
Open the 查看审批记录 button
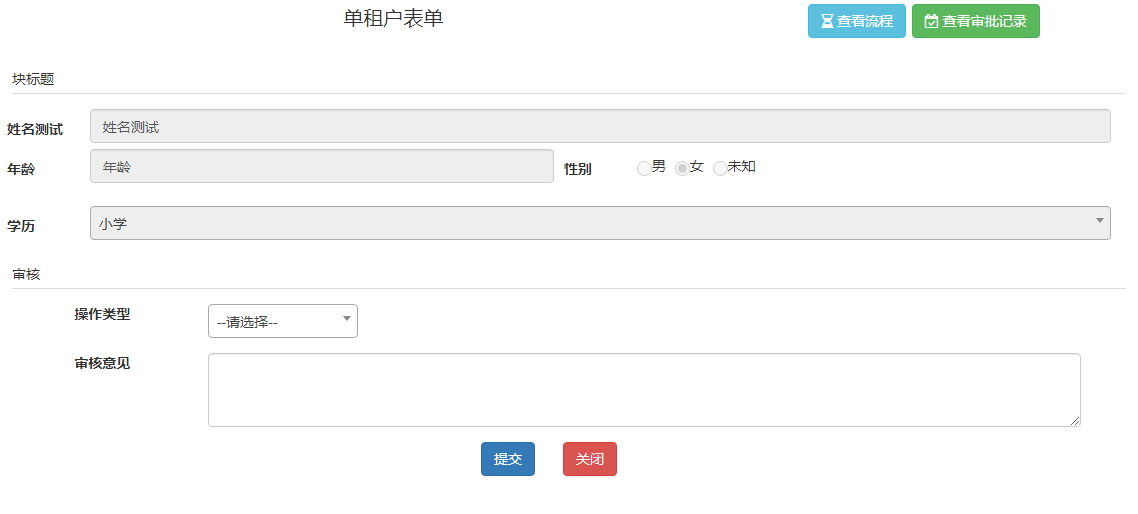click(975, 21)
